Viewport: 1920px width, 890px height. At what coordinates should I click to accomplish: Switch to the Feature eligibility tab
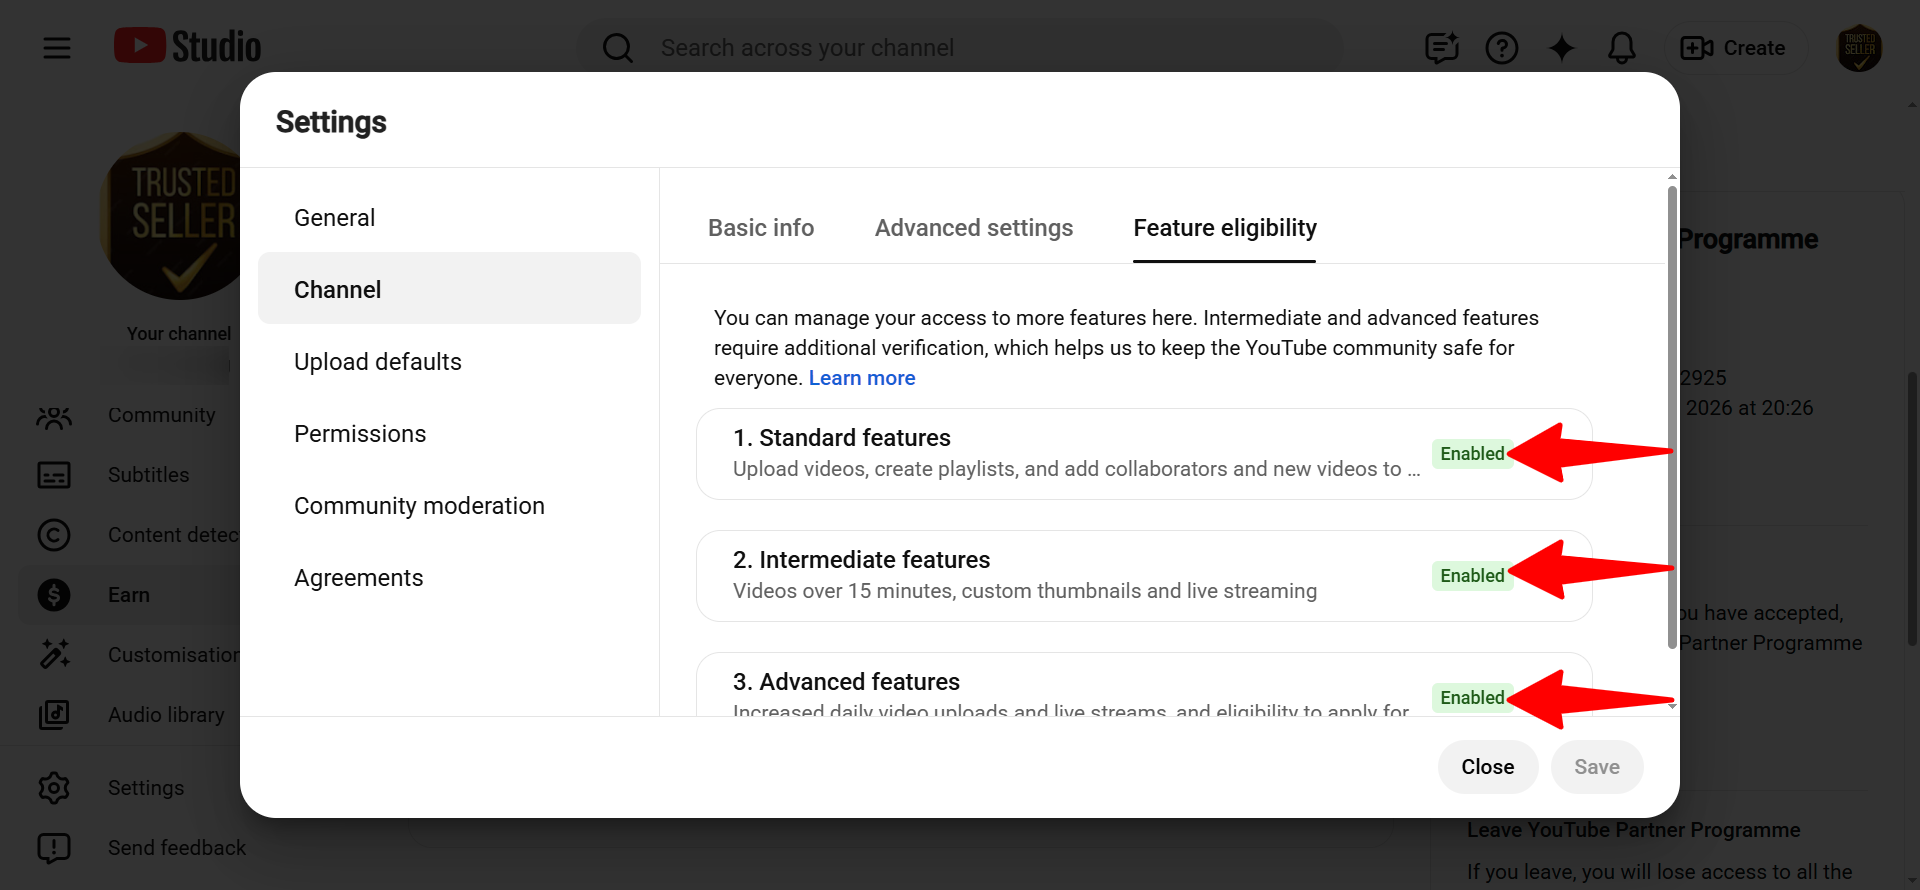tap(1225, 228)
